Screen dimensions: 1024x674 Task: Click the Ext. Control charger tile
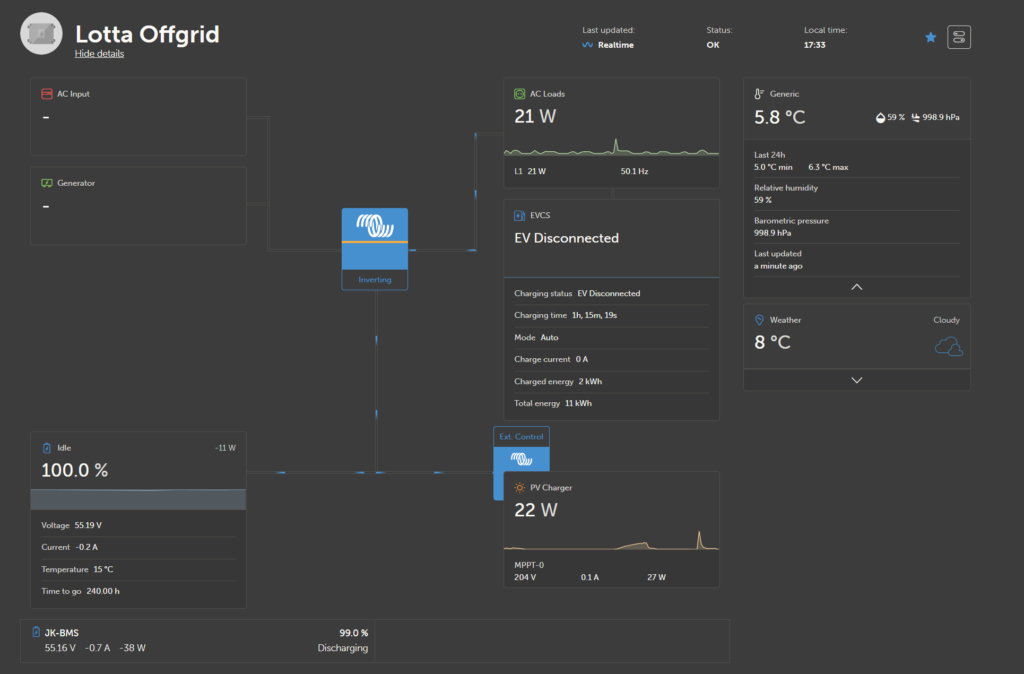tap(521, 449)
